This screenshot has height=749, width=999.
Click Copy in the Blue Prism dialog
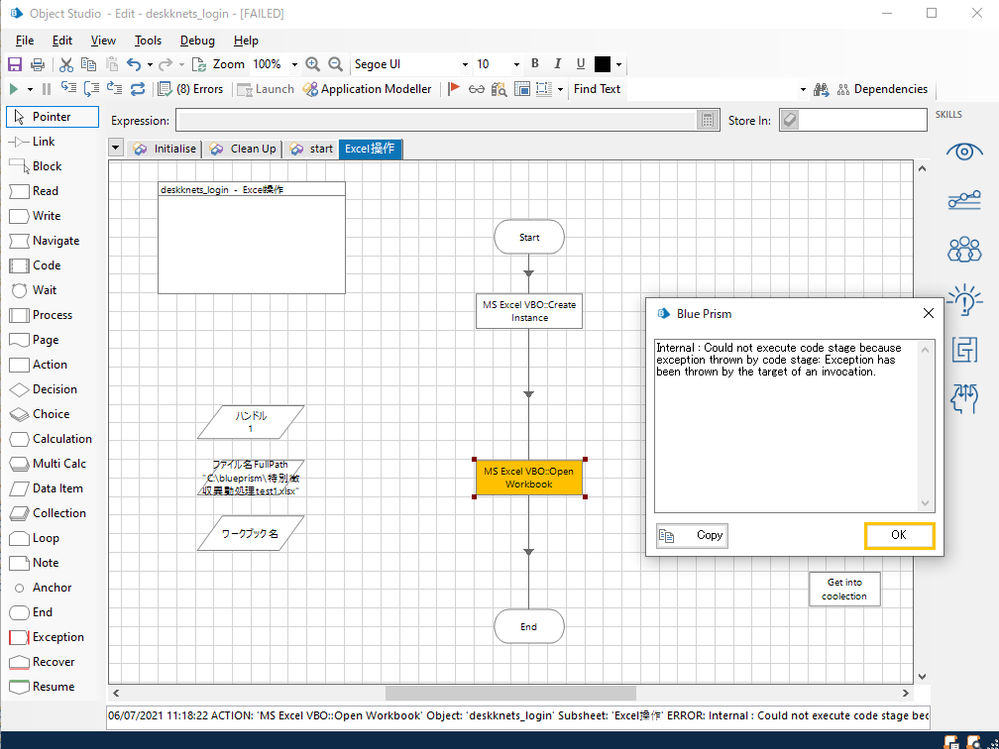point(692,536)
